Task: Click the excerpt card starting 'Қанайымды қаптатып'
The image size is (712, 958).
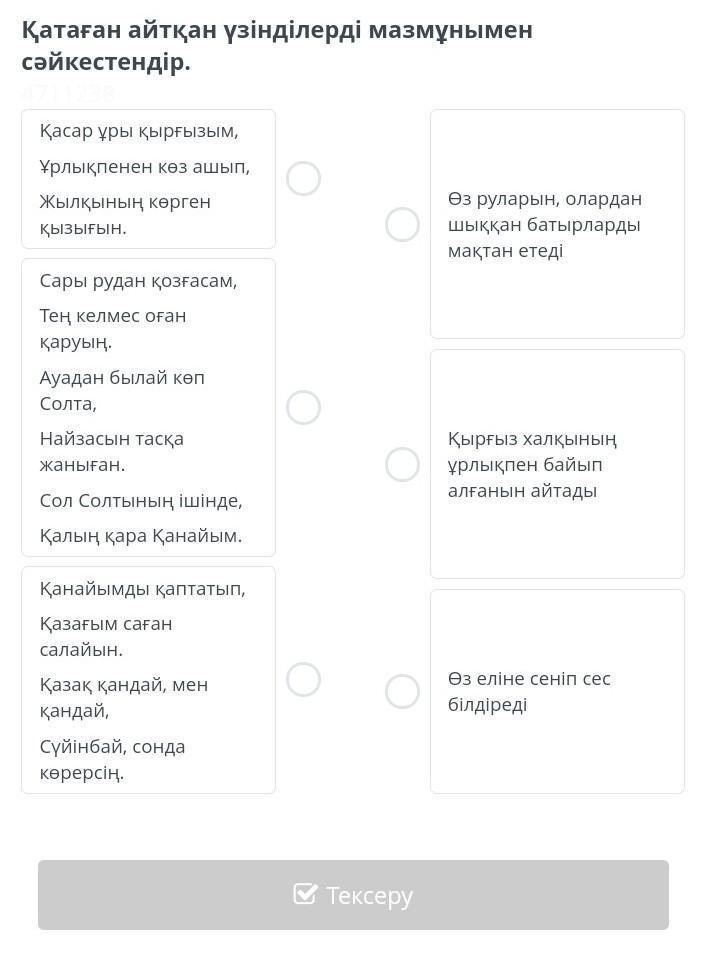Action: pyautogui.click(x=148, y=680)
